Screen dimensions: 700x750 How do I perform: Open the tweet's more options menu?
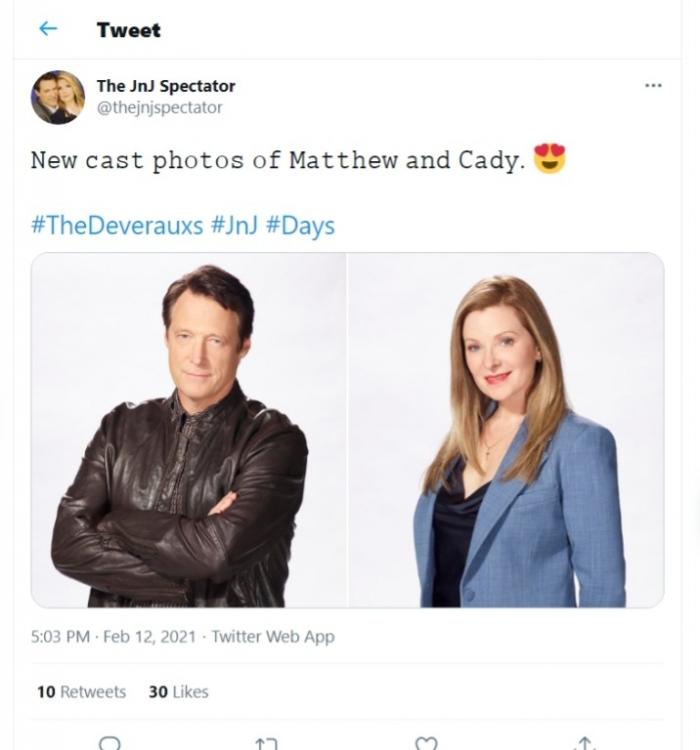653,86
